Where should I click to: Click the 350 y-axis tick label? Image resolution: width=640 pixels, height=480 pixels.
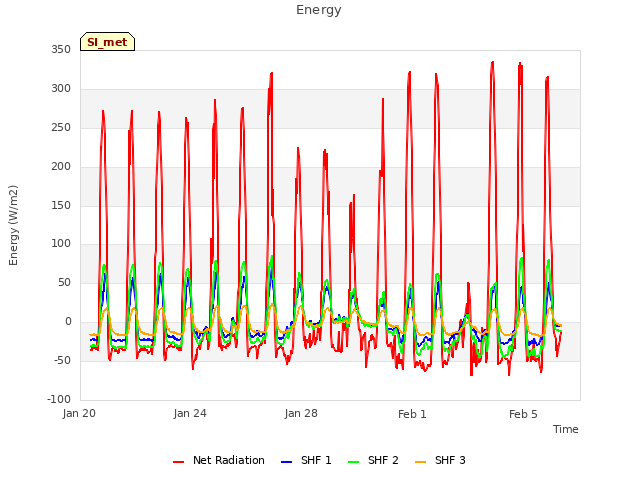61,50
